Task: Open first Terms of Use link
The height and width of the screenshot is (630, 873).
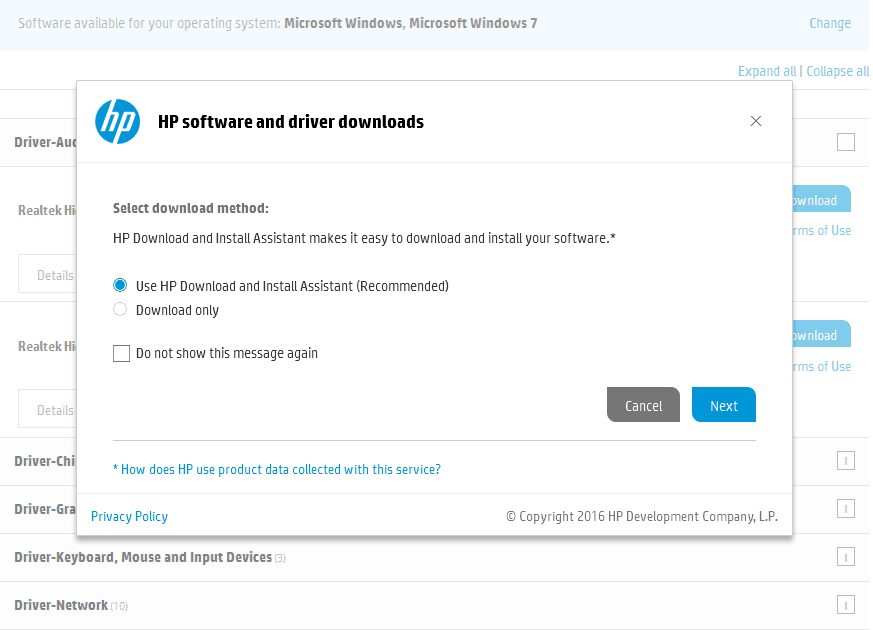Action: pyautogui.click(x=822, y=230)
